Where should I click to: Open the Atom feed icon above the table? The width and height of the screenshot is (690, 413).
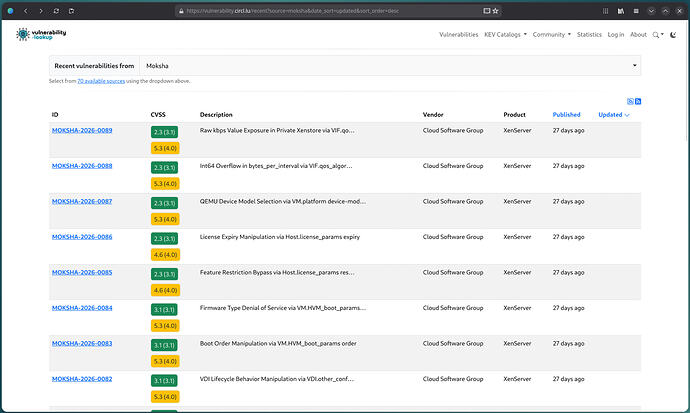pos(630,101)
